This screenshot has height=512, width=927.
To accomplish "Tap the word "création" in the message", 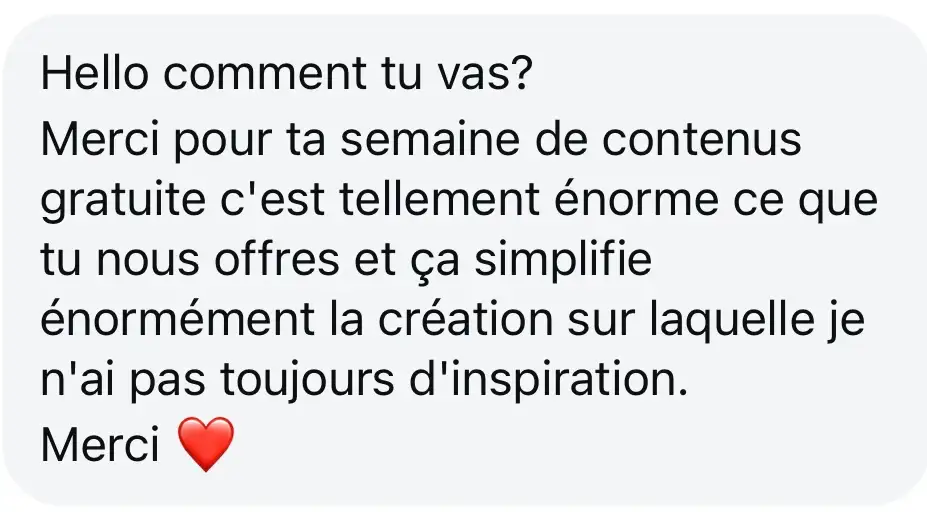I will pyautogui.click(x=465, y=319).
